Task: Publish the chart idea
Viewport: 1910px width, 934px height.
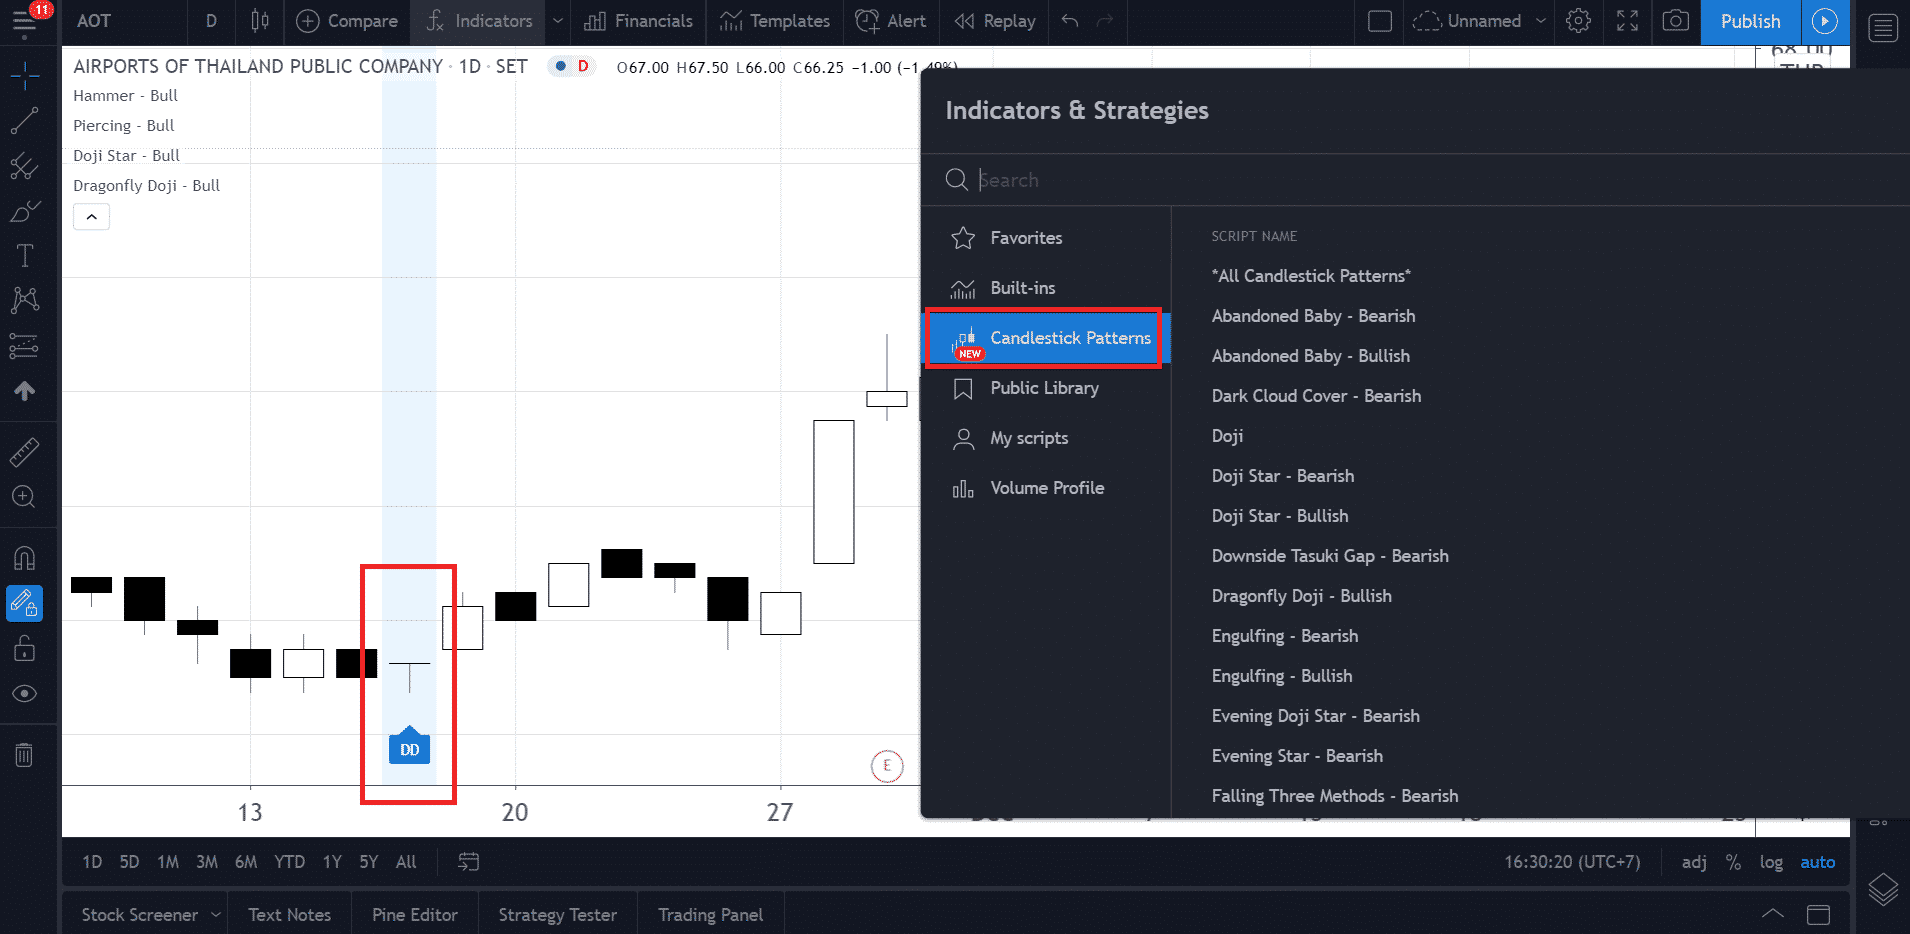Action: (1751, 21)
